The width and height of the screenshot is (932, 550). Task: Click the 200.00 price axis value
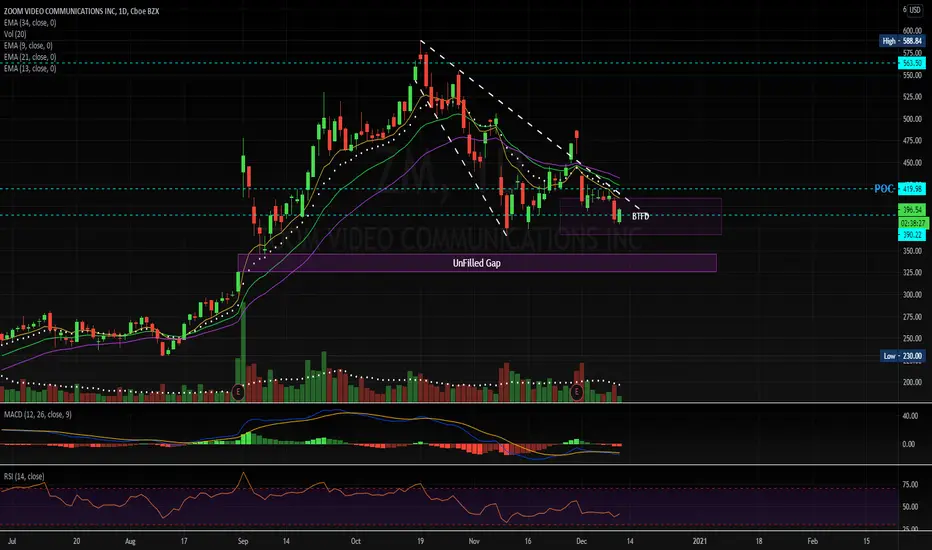click(912, 382)
